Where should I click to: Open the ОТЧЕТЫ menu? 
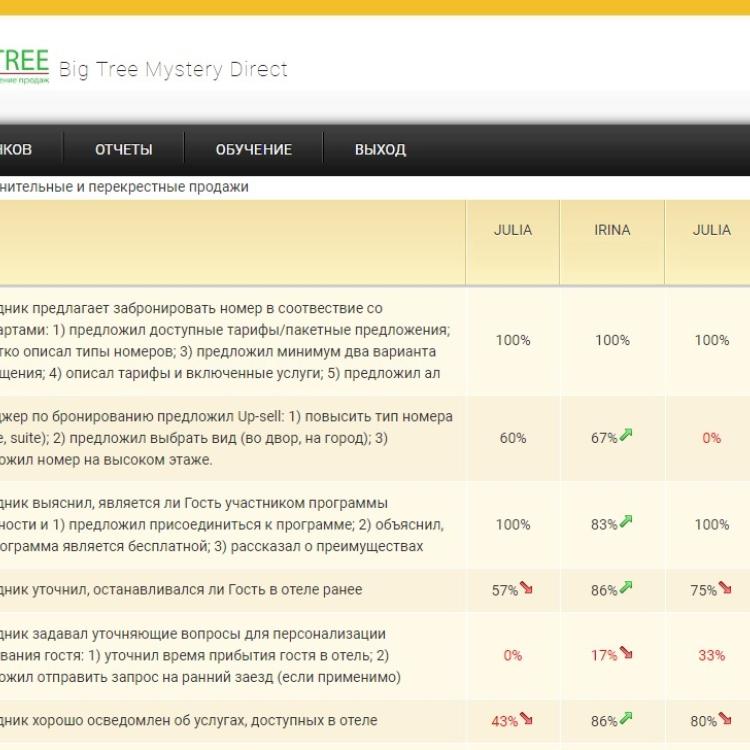[x=124, y=150]
